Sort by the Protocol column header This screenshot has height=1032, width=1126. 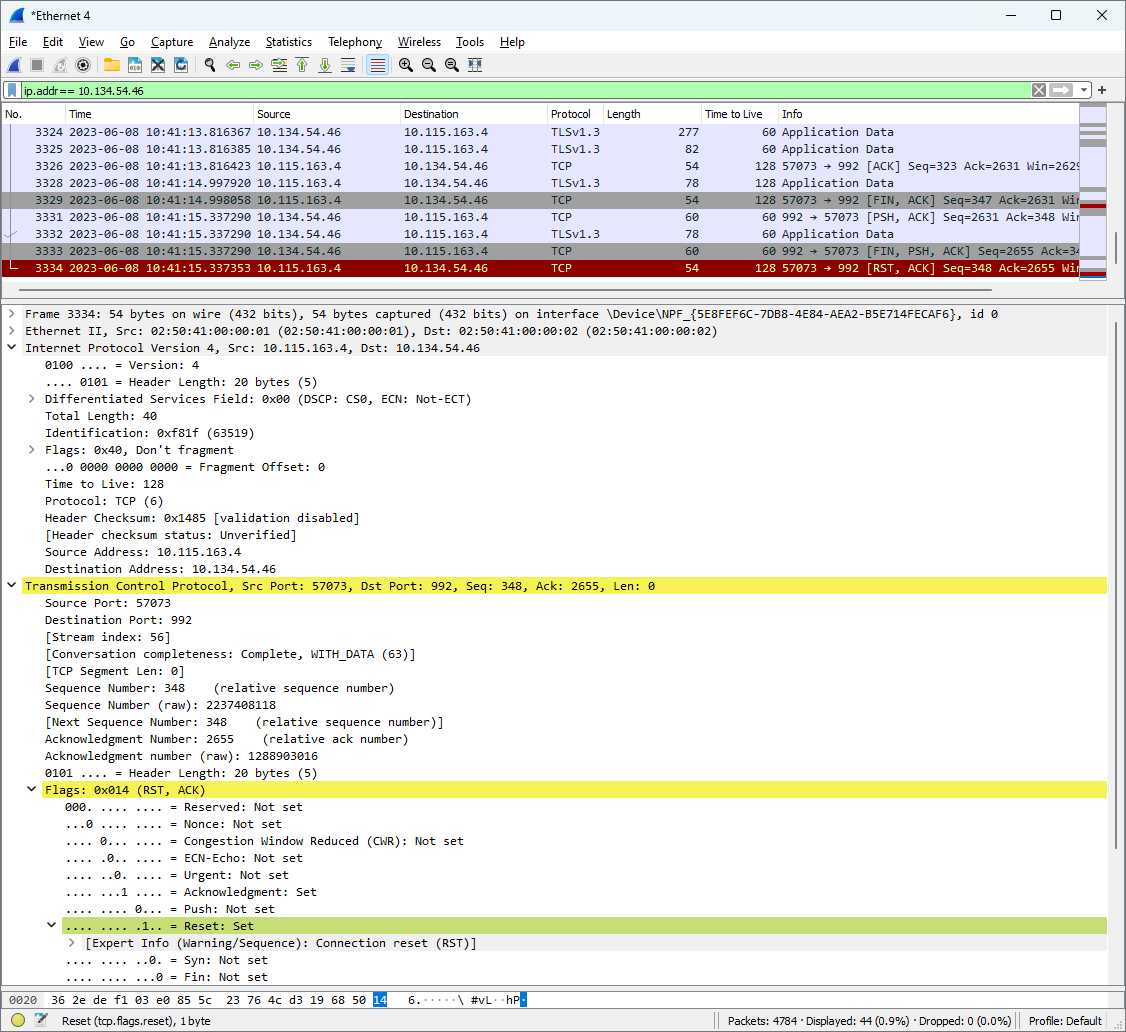[574, 114]
